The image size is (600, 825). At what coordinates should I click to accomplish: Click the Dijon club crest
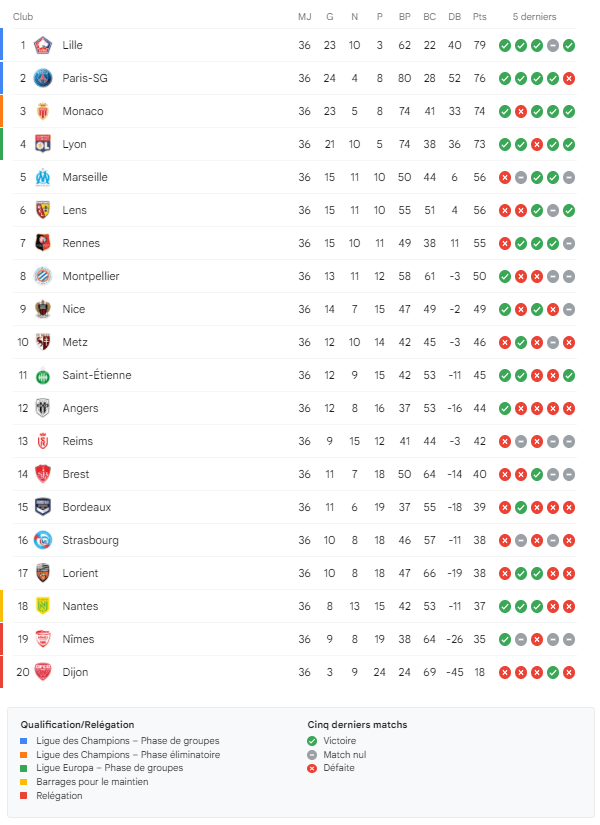coord(43,672)
